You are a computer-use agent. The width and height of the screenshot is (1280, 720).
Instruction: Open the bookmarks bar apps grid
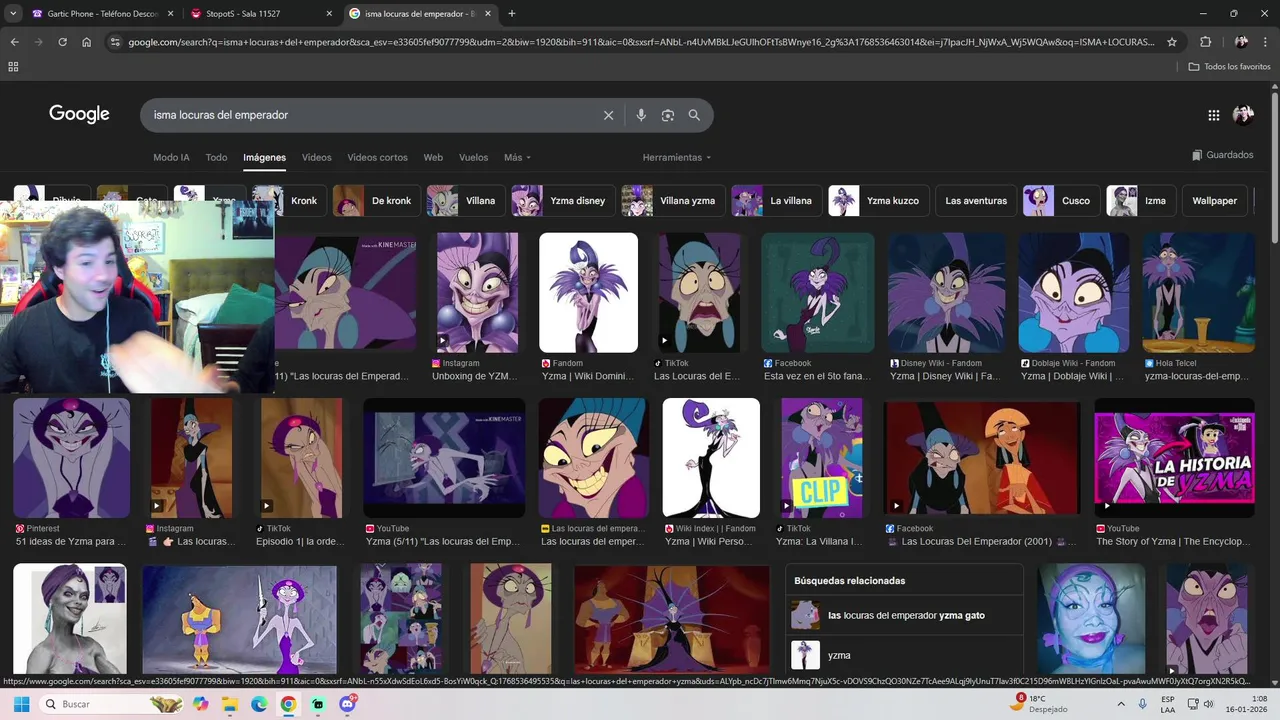tap(13, 66)
